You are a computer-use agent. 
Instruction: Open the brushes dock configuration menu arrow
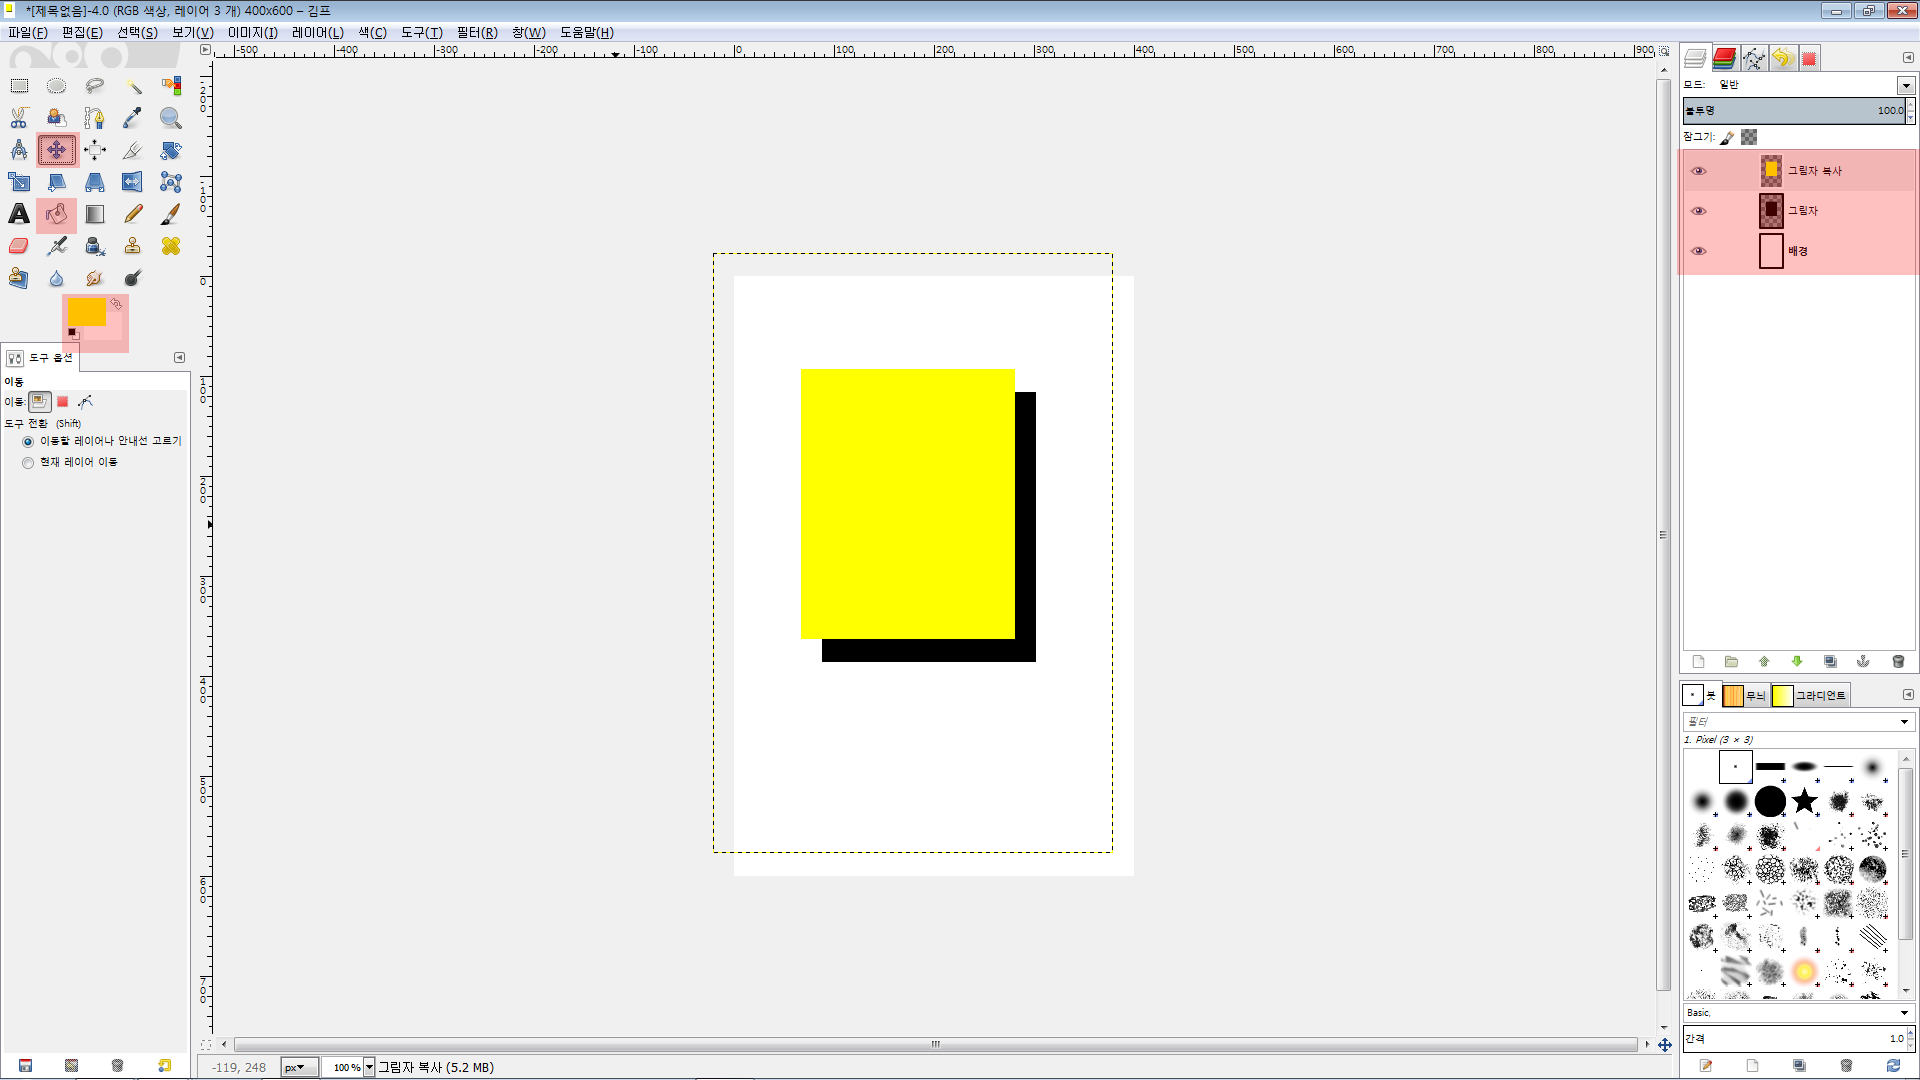1908,695
